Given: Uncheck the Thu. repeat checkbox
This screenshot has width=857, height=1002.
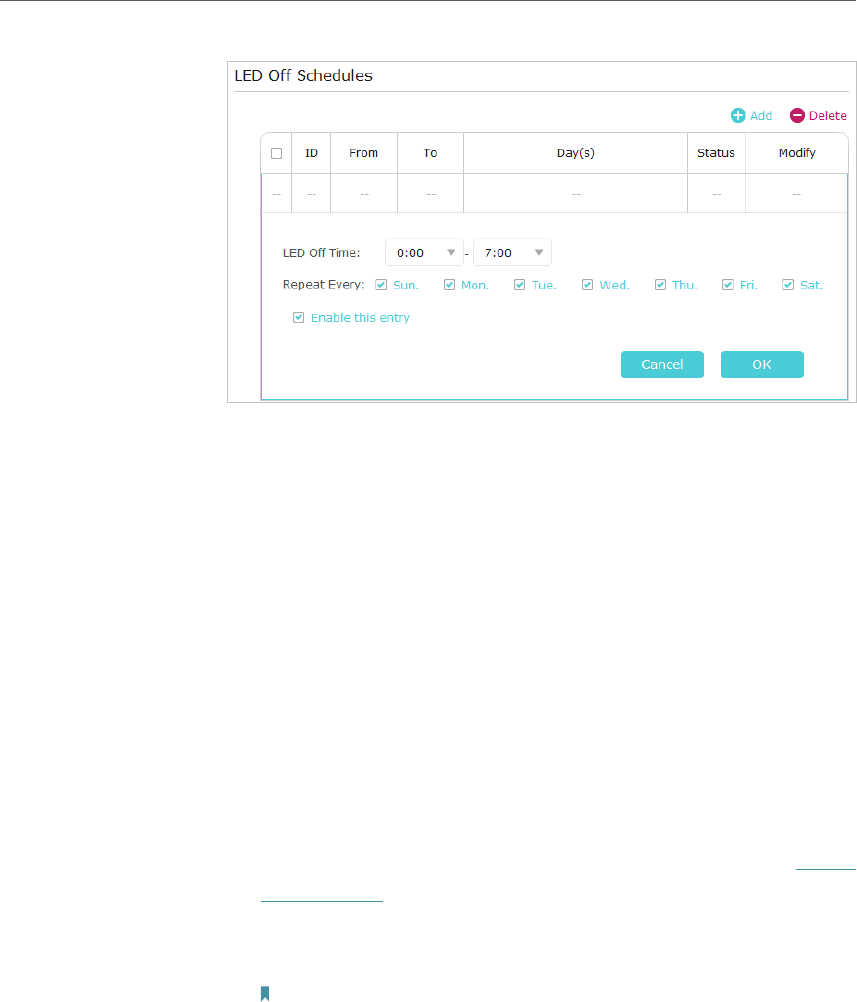Looking at the screenshot, I should (660, 285).
